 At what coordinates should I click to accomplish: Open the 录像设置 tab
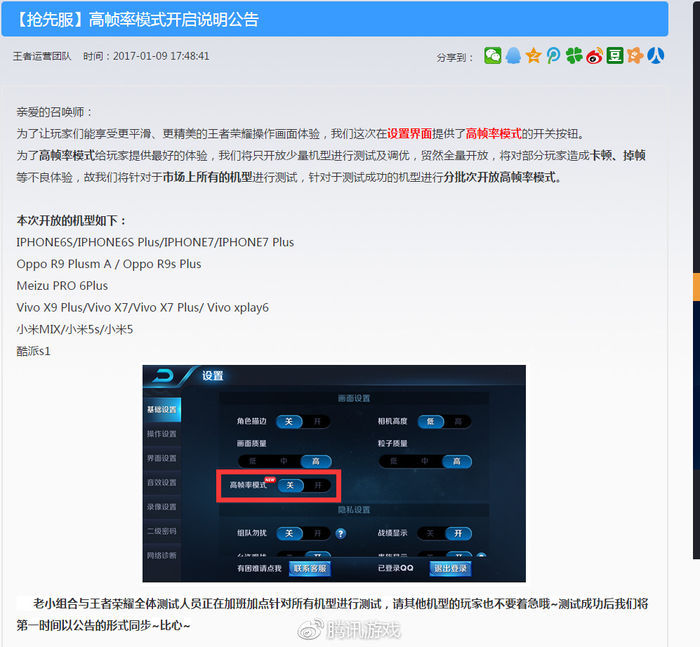coord(162,507)
